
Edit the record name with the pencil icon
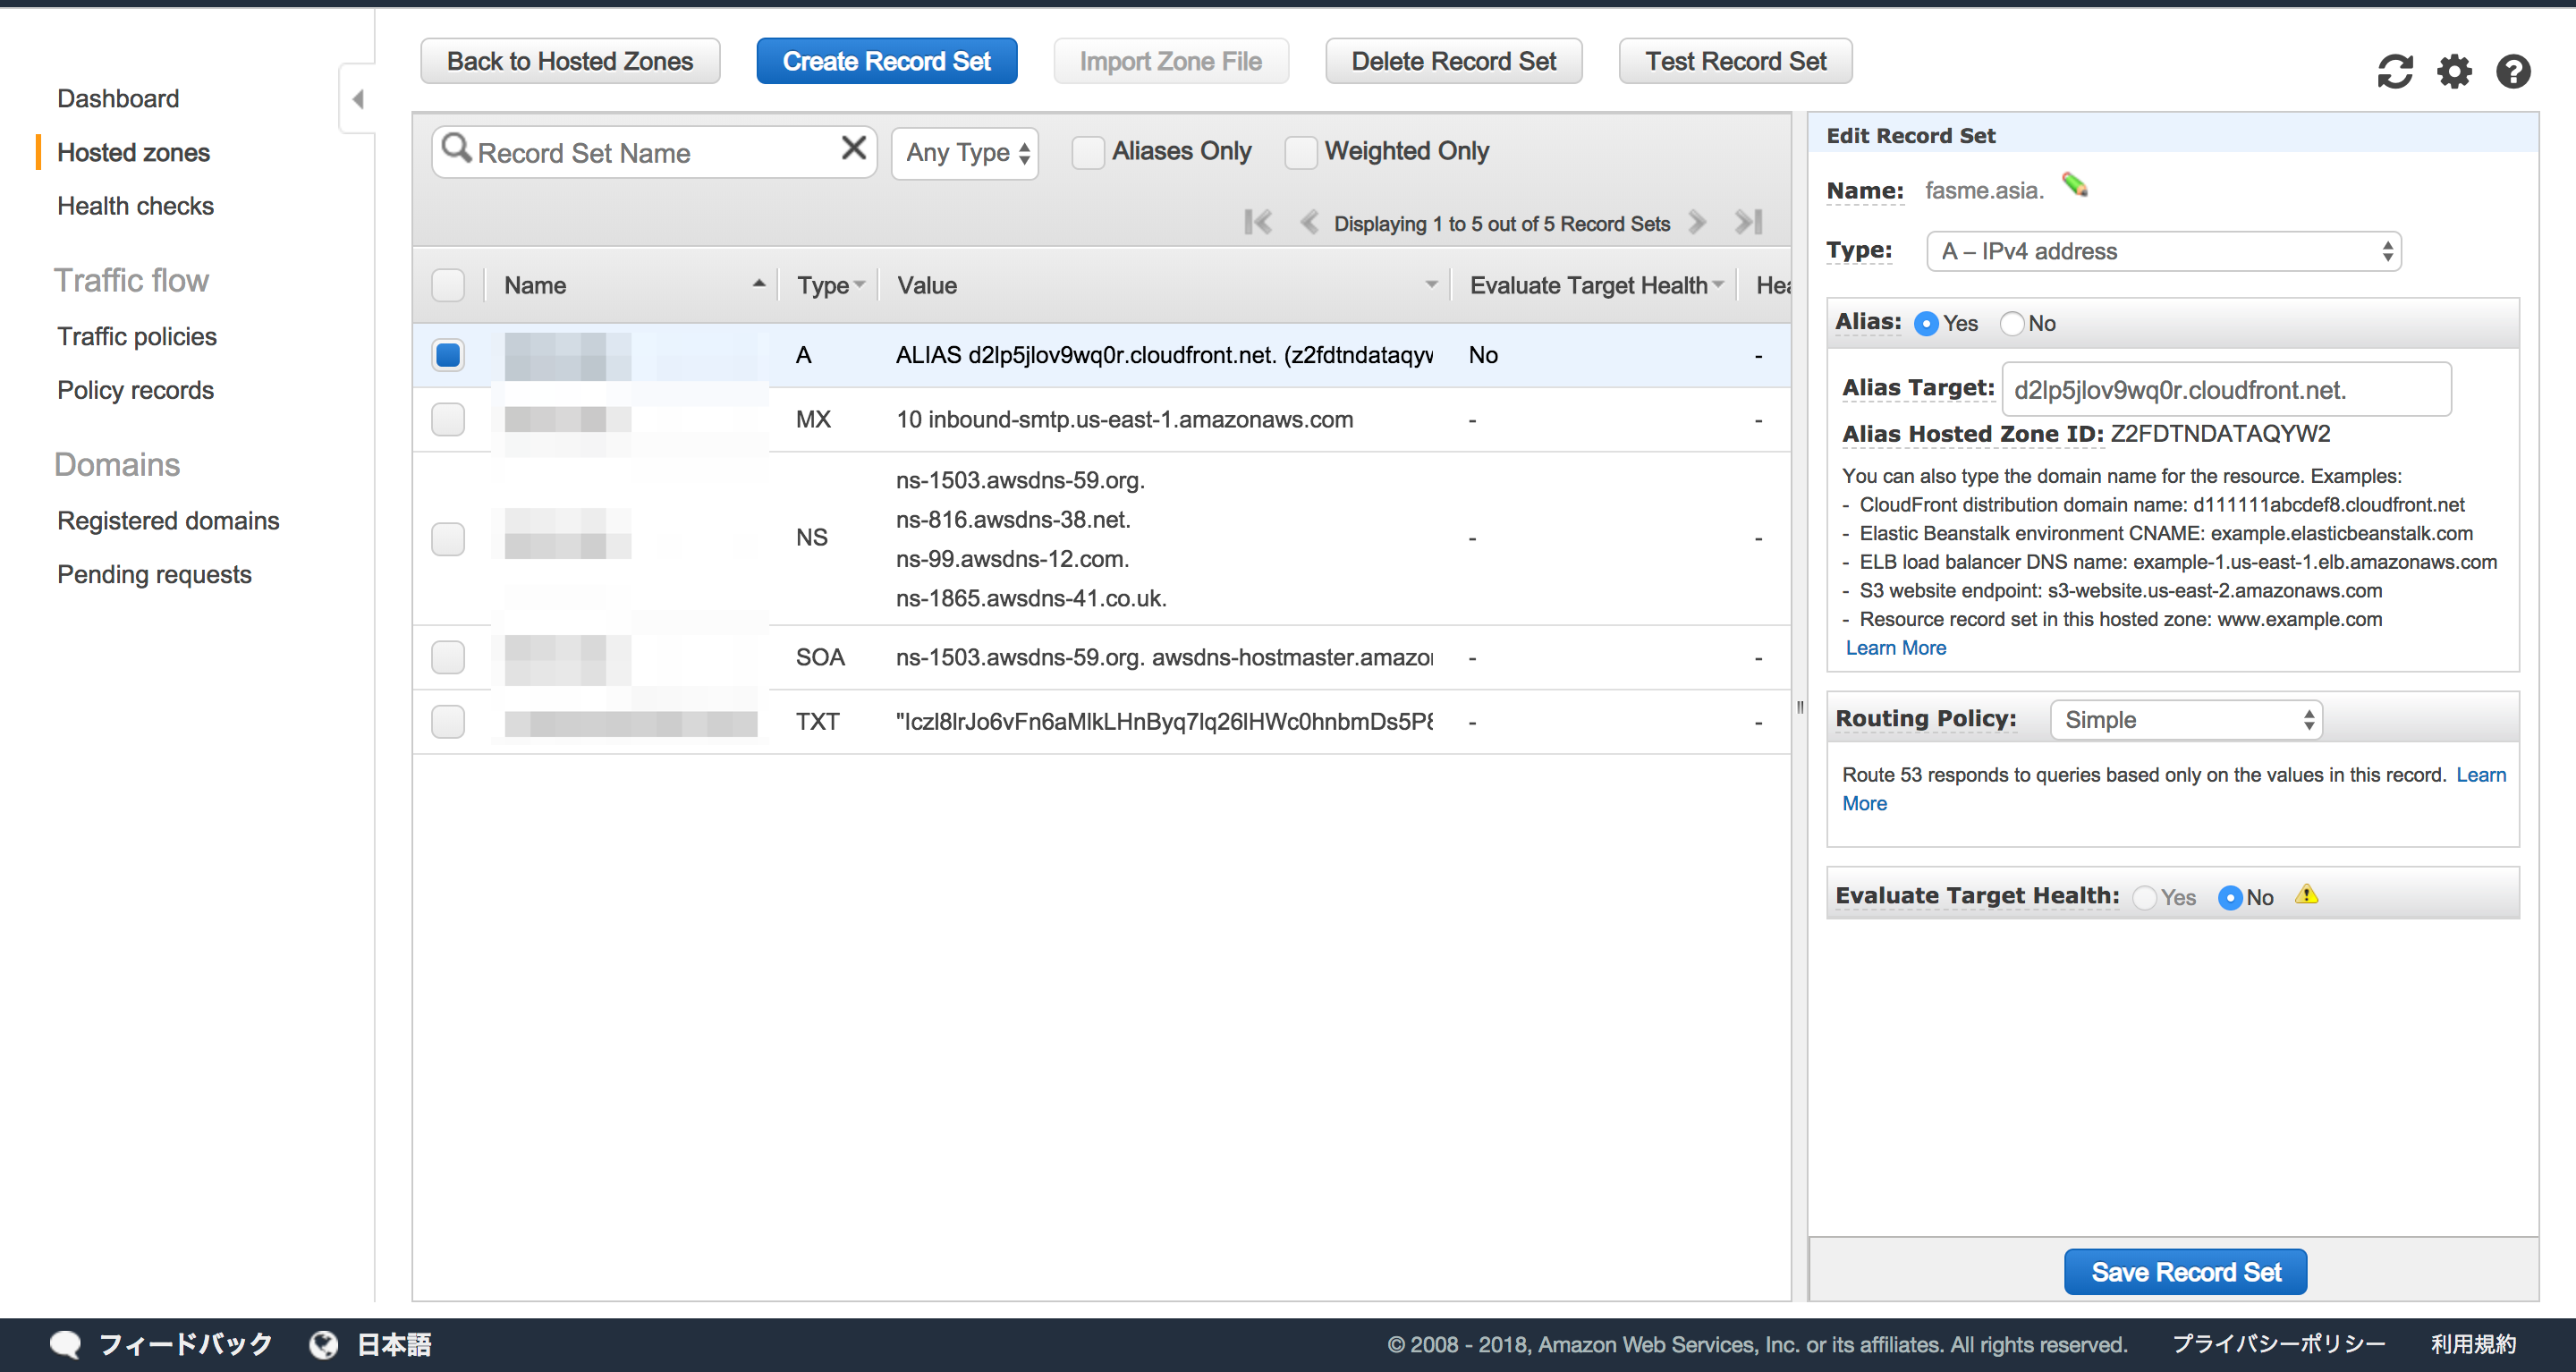point(2075,186)
